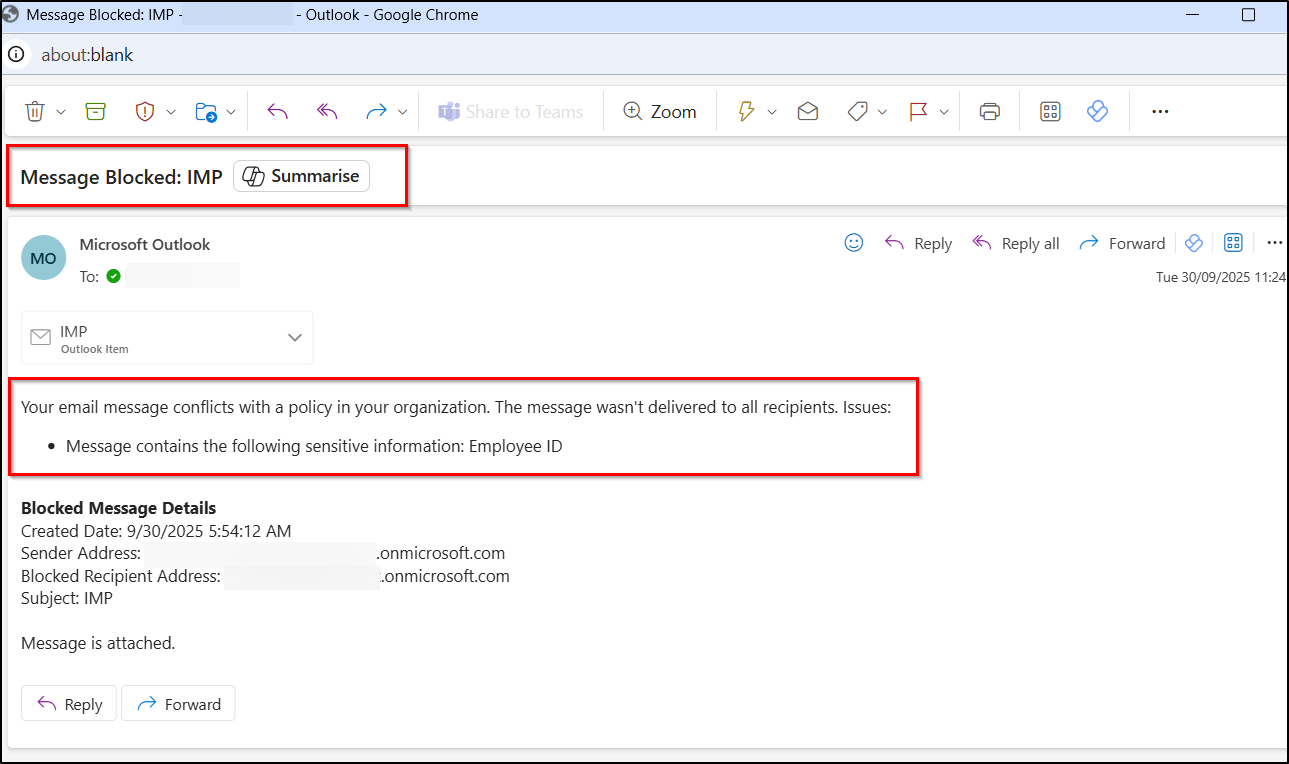Screen dimensions: 1289x764
Task: Mark the message as unread via envelope icon
Action: 807,111
